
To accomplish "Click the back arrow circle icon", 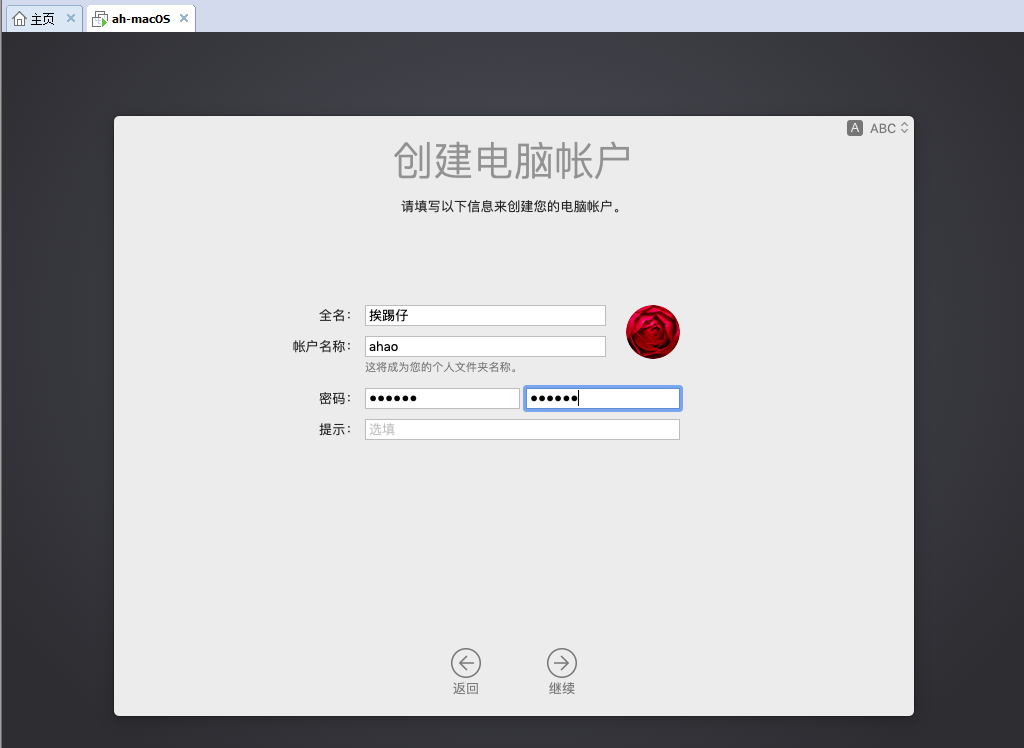I will click(466, 662).
